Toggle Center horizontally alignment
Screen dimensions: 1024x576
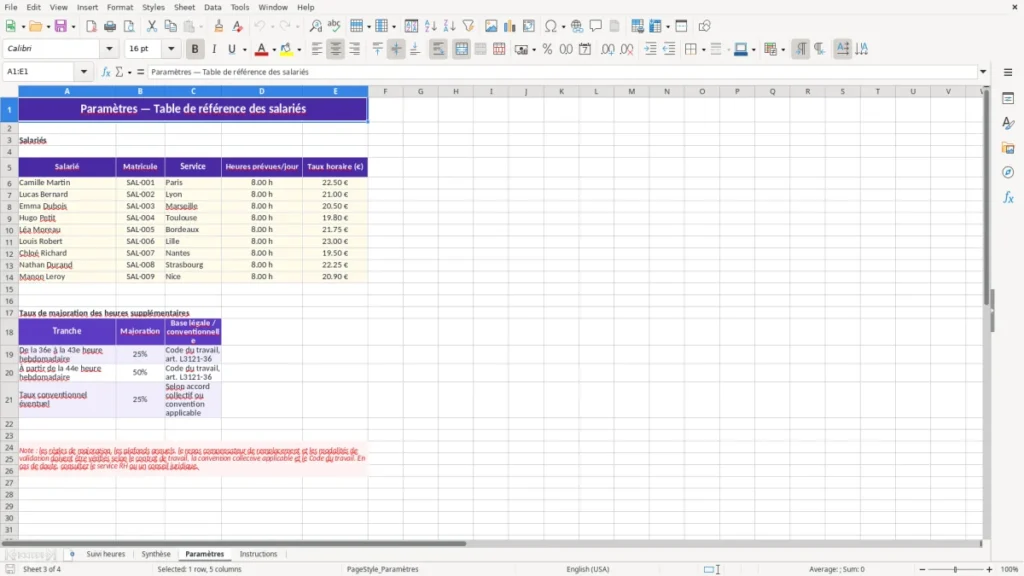[x=336, y=49]
